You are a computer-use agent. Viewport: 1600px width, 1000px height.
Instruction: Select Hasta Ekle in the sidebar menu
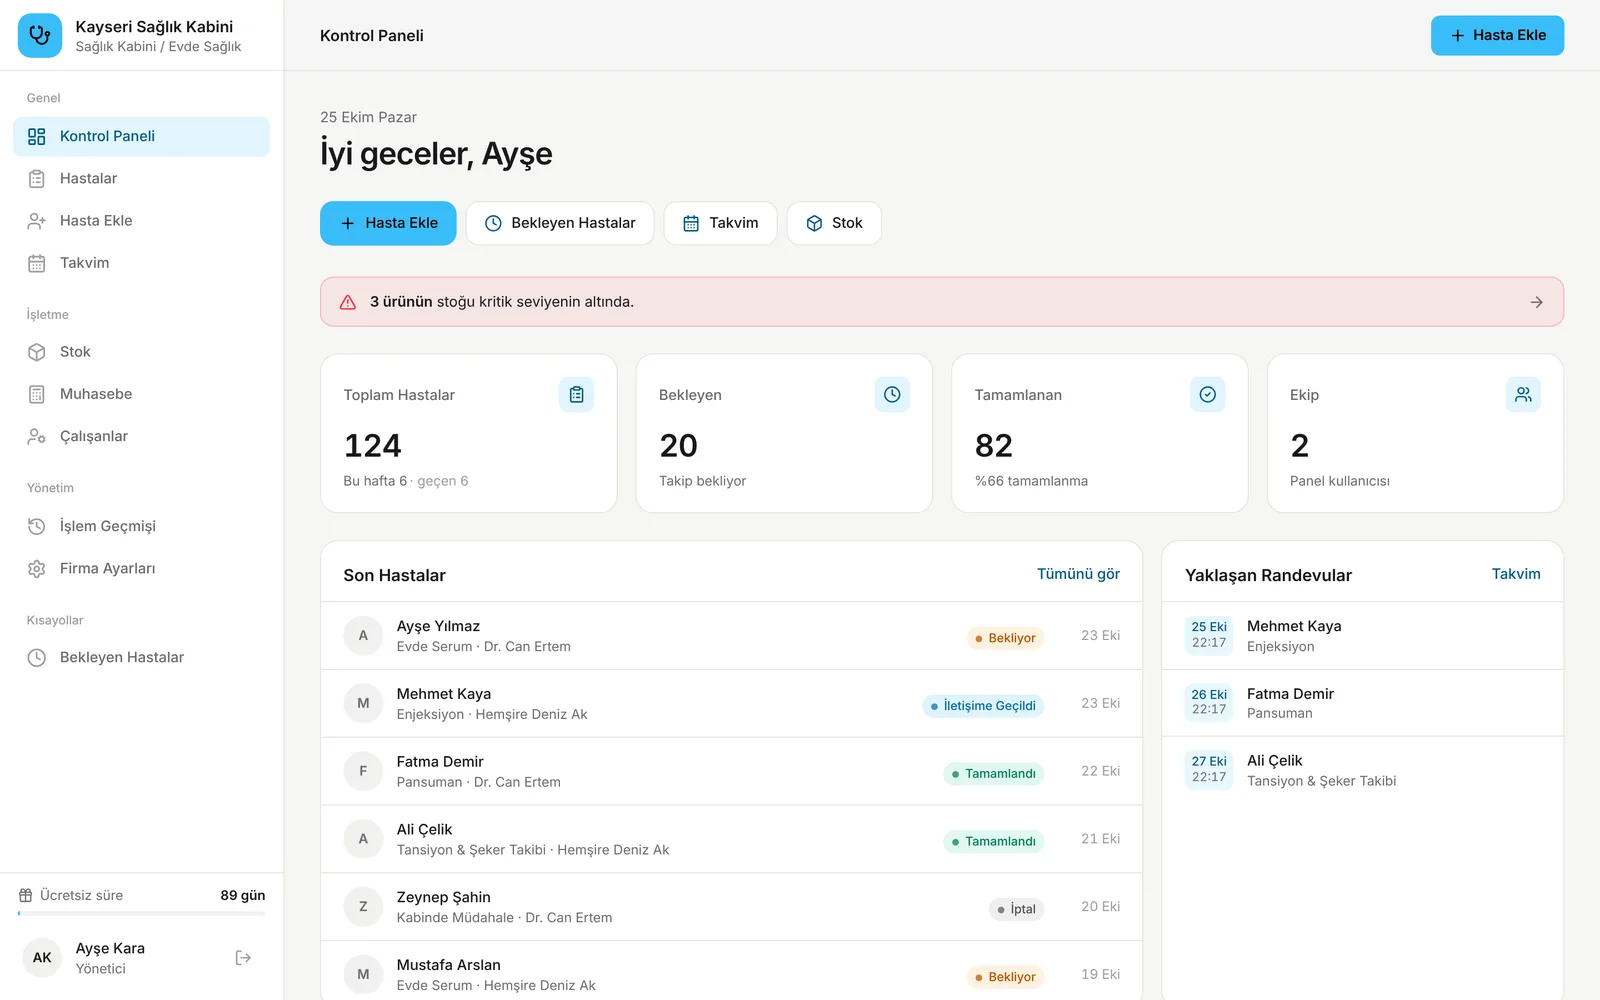click(x=141, y=221)
